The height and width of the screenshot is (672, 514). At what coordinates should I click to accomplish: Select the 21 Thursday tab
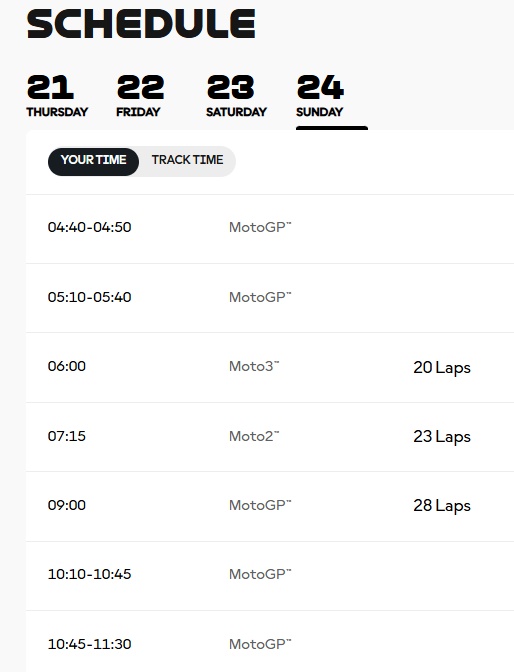[57, 96]
